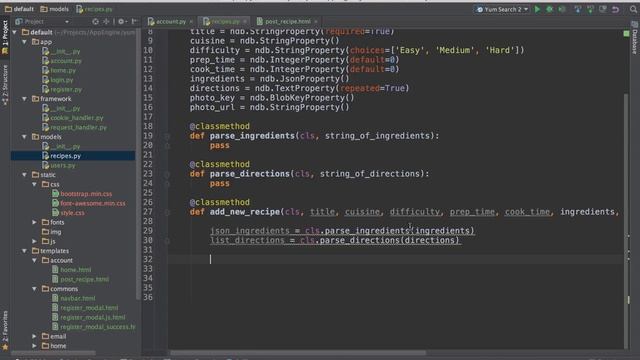Click the VCS Update Project icon

[578, 9]
